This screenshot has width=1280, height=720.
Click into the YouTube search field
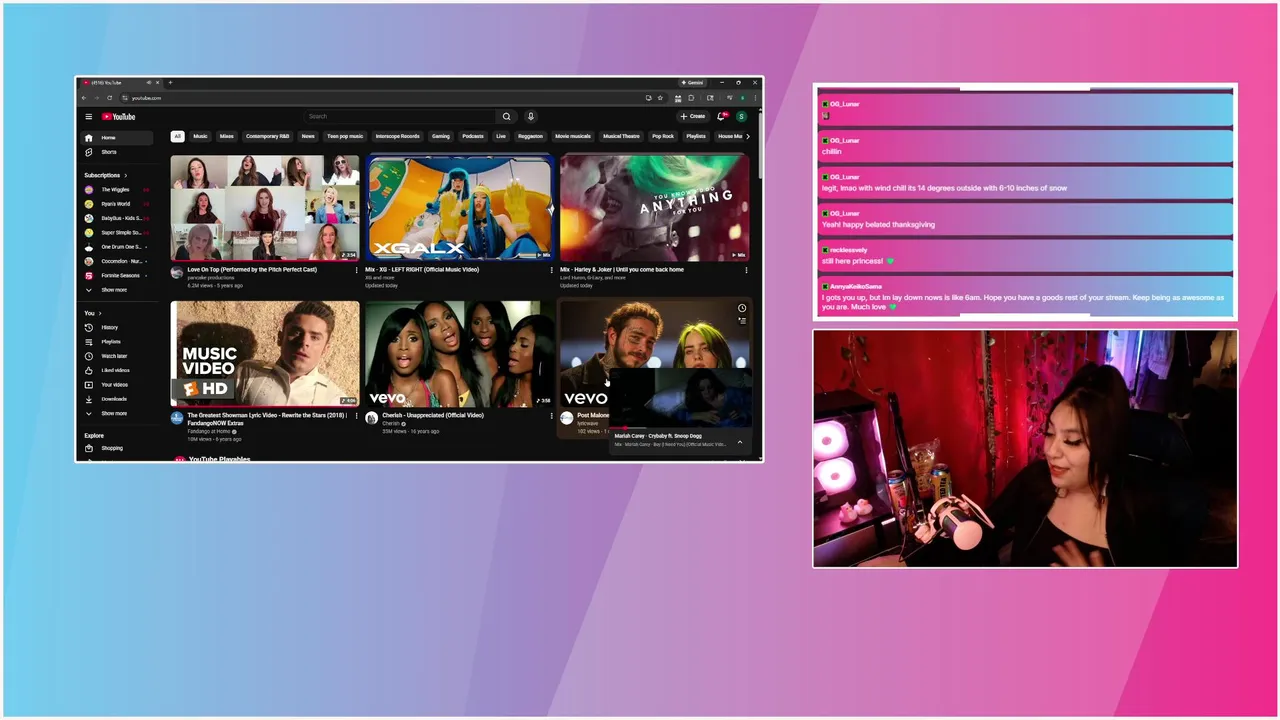tap(400, 117)
